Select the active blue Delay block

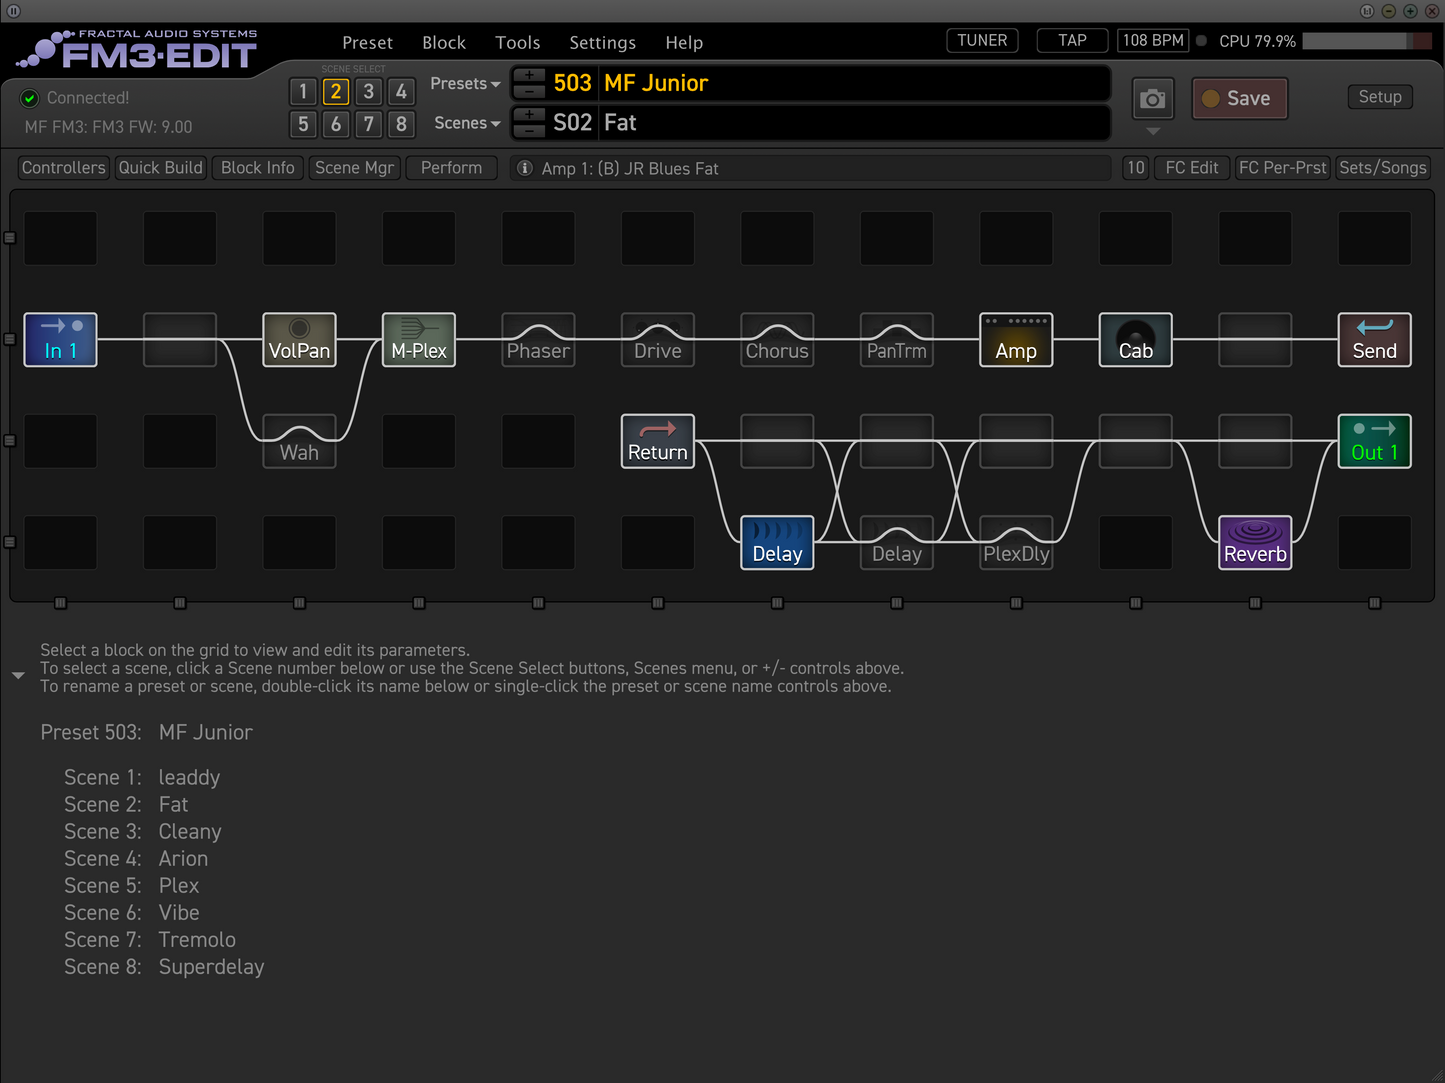[777, 543]
